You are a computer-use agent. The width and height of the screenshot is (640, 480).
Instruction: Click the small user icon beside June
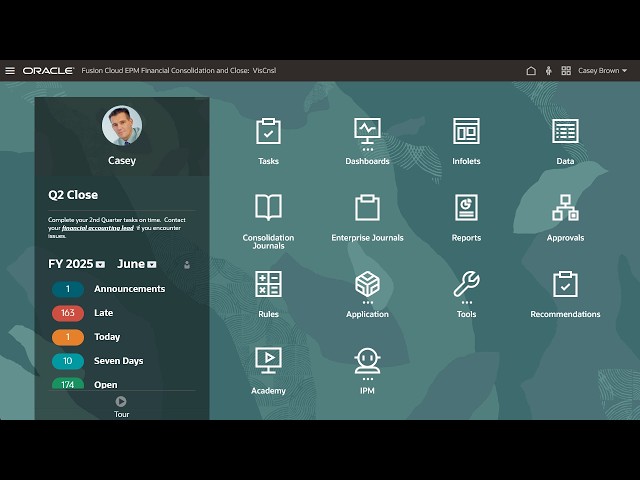(187, 265)
